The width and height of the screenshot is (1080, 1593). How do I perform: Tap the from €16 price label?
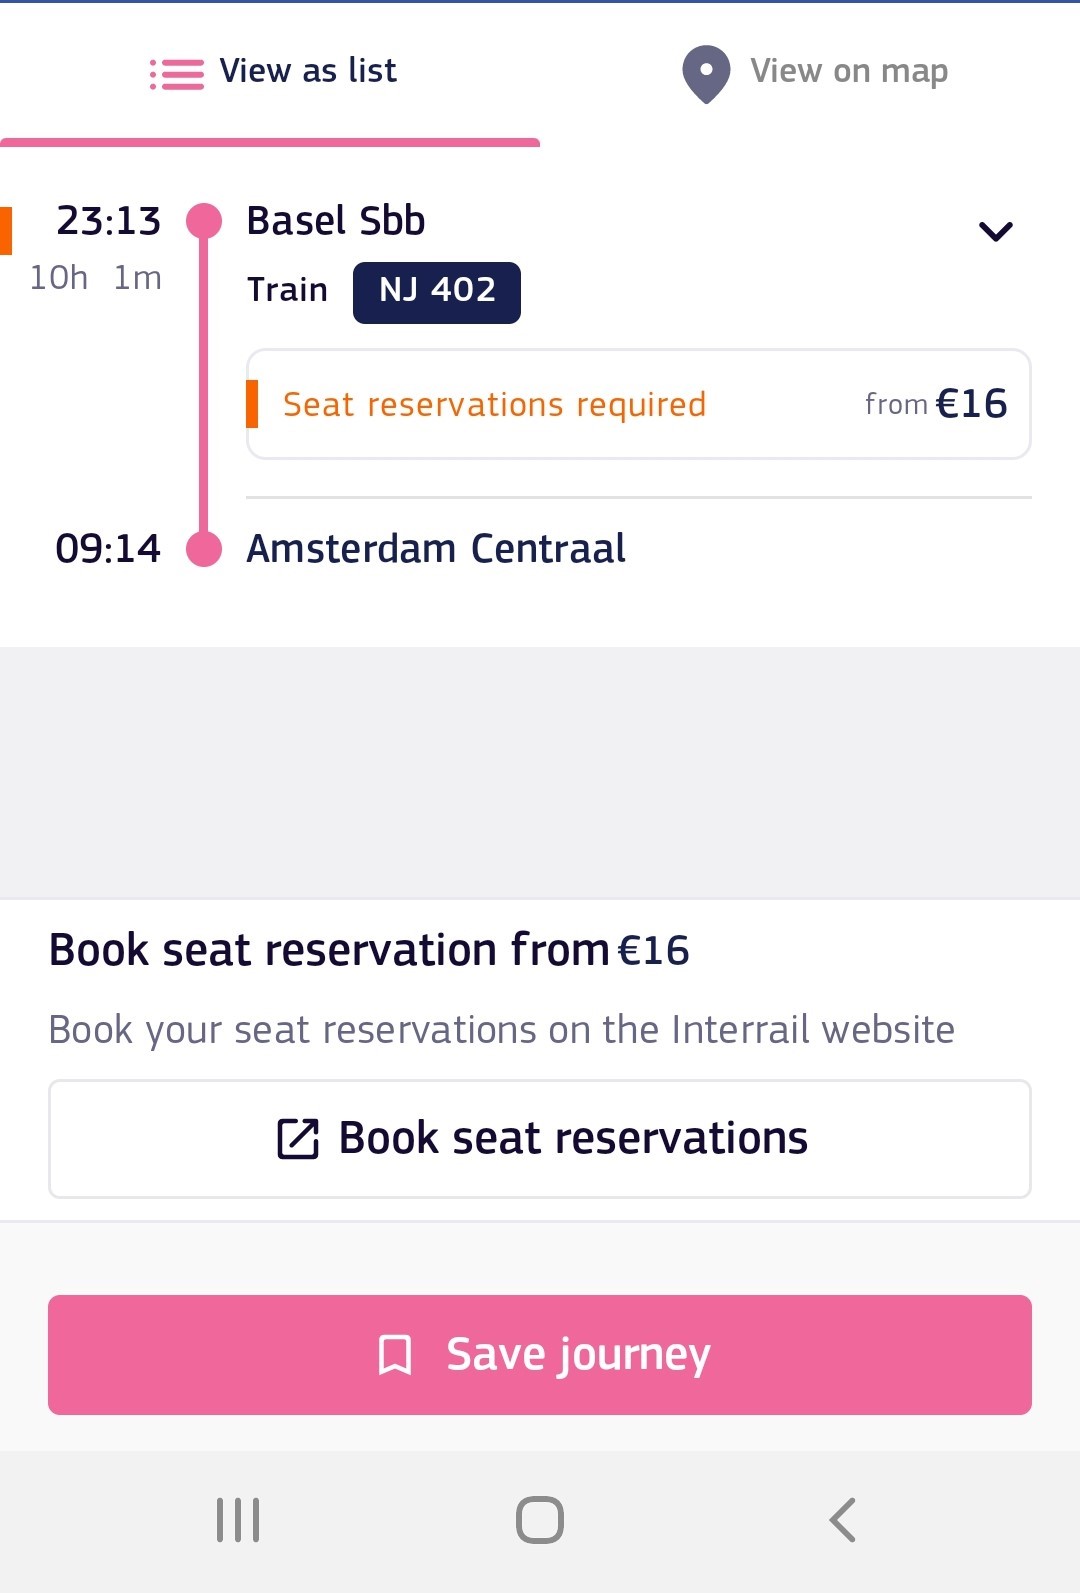(x=936, y=404)
